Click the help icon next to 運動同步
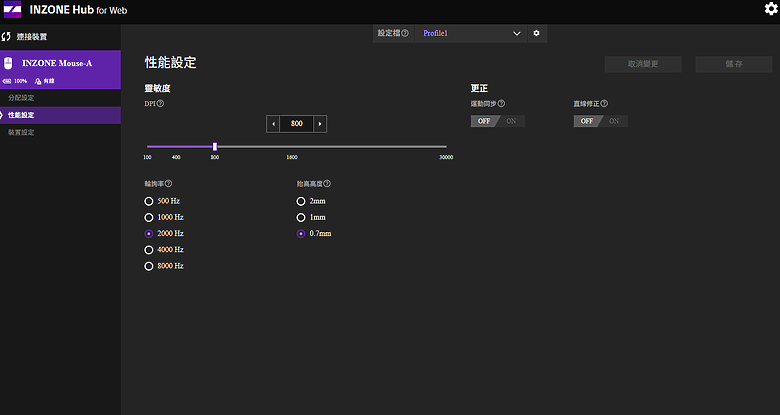780x415 pixels. point(501,104)
